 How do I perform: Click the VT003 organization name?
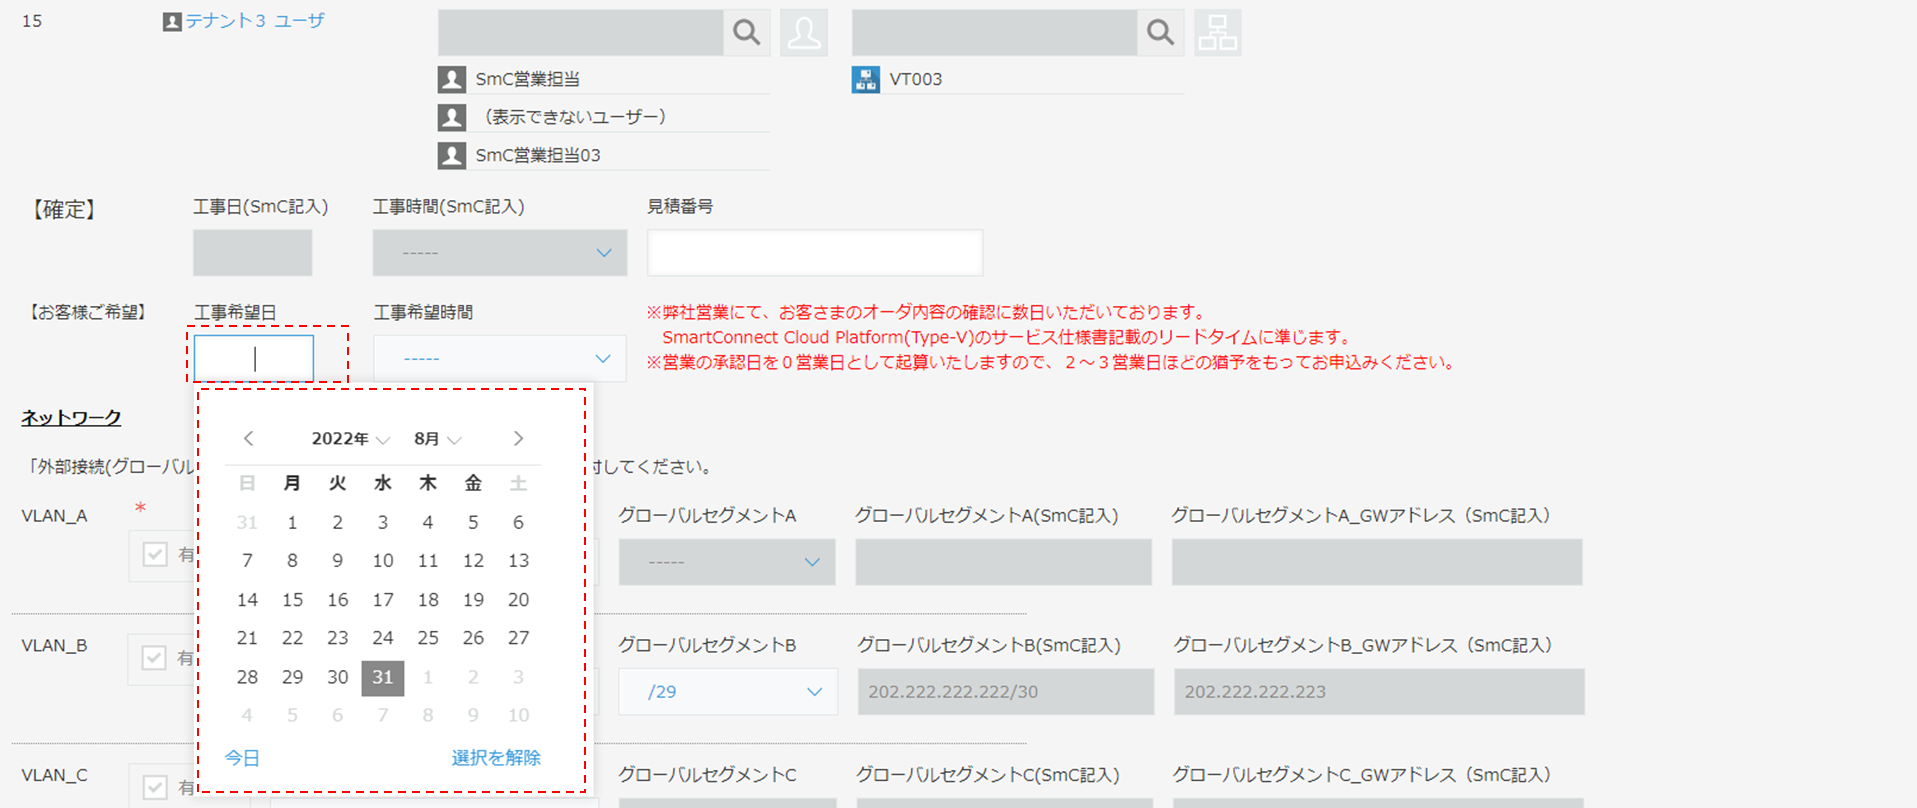916,79
